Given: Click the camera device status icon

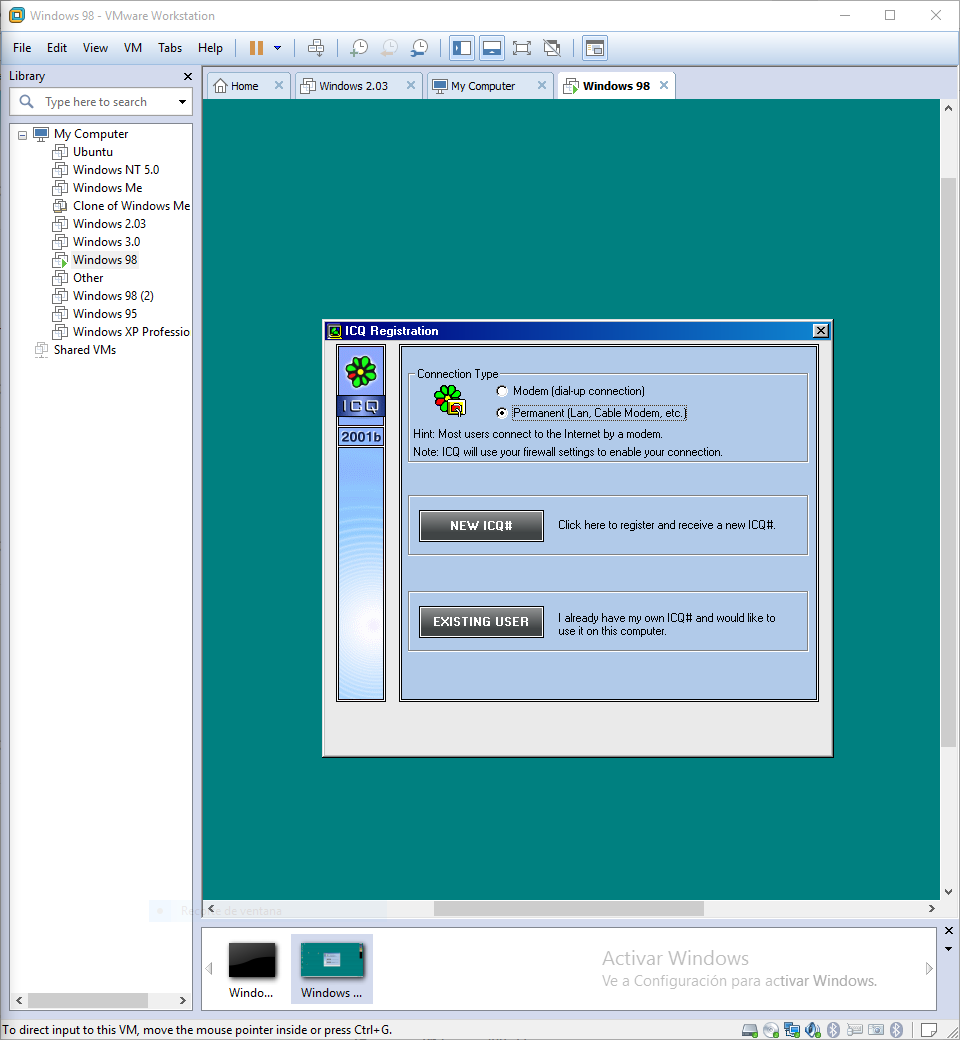Looking at the screenshot, I should [876, 1030].
